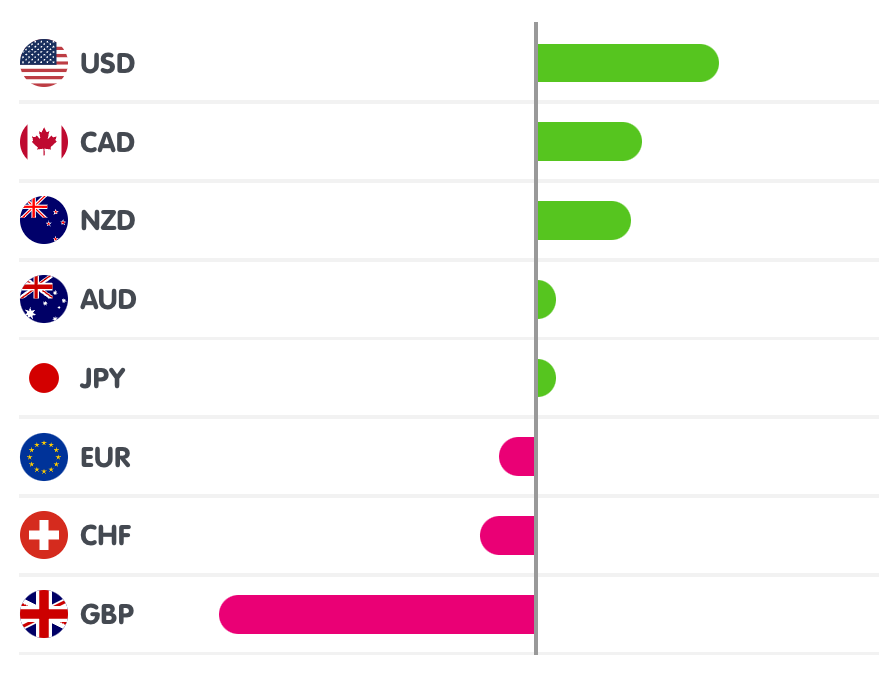
Task: Select the USD currency label
Action: 107,63
